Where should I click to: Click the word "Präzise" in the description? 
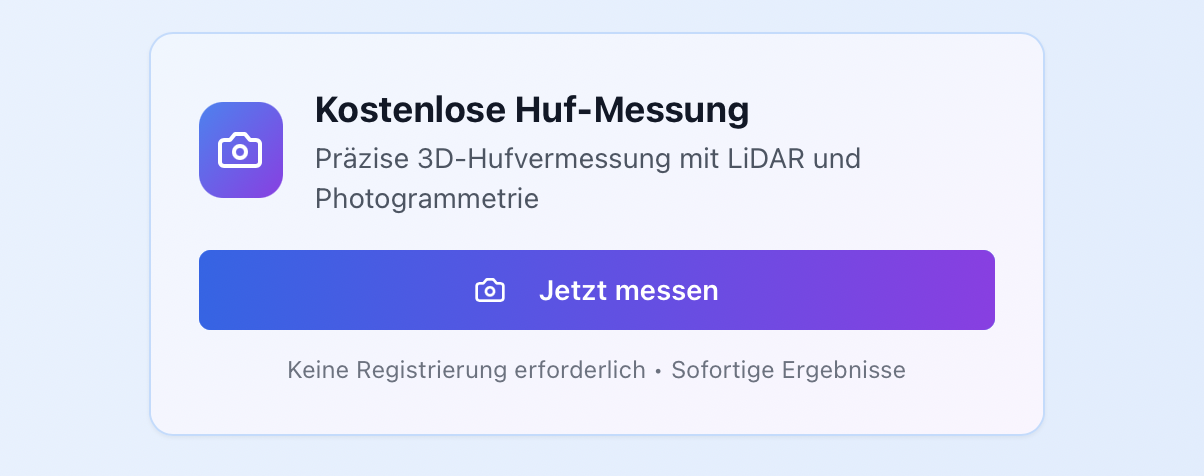click(353, 159)
